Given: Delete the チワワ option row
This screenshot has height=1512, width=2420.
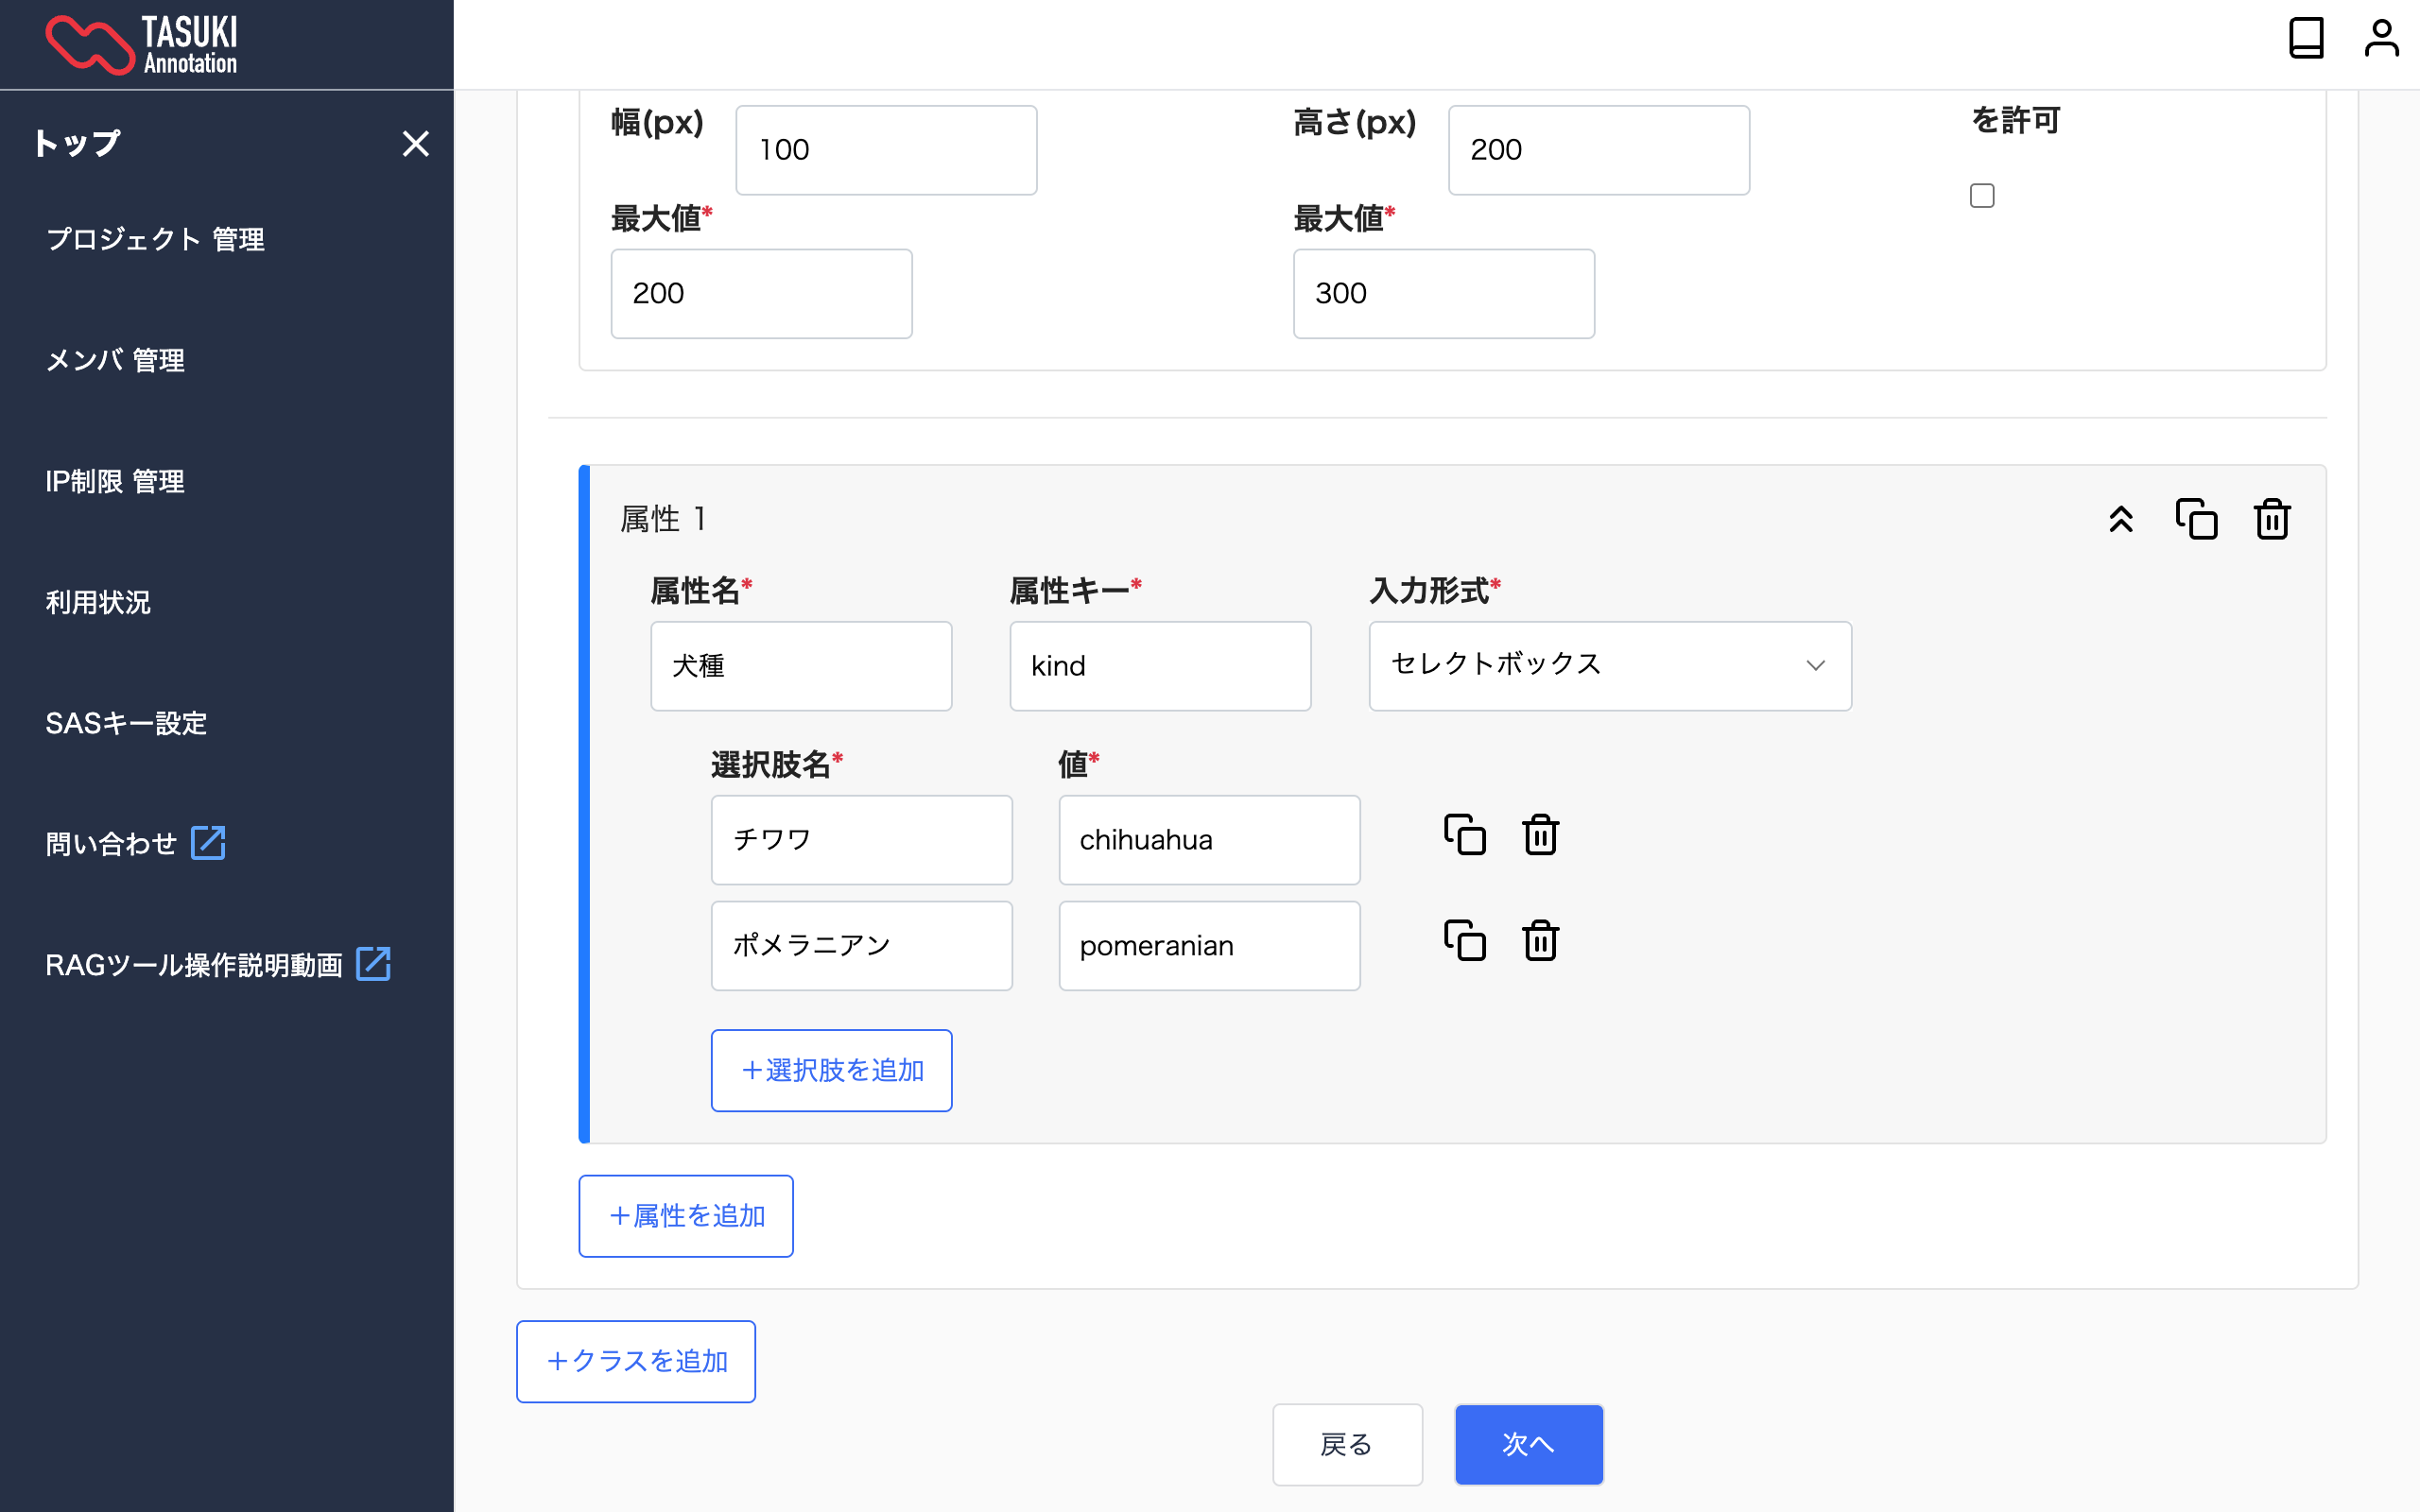Looking at the screenshot, I should [1540, 834].
